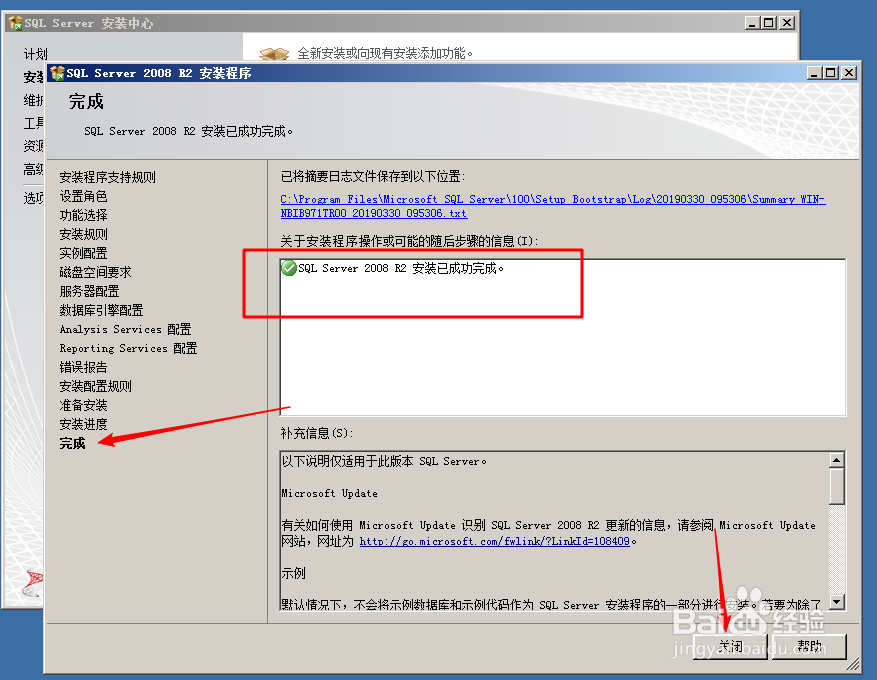Select the 服务器配置 step
This screenshot has width=877, height=680.
pos(89,291)
